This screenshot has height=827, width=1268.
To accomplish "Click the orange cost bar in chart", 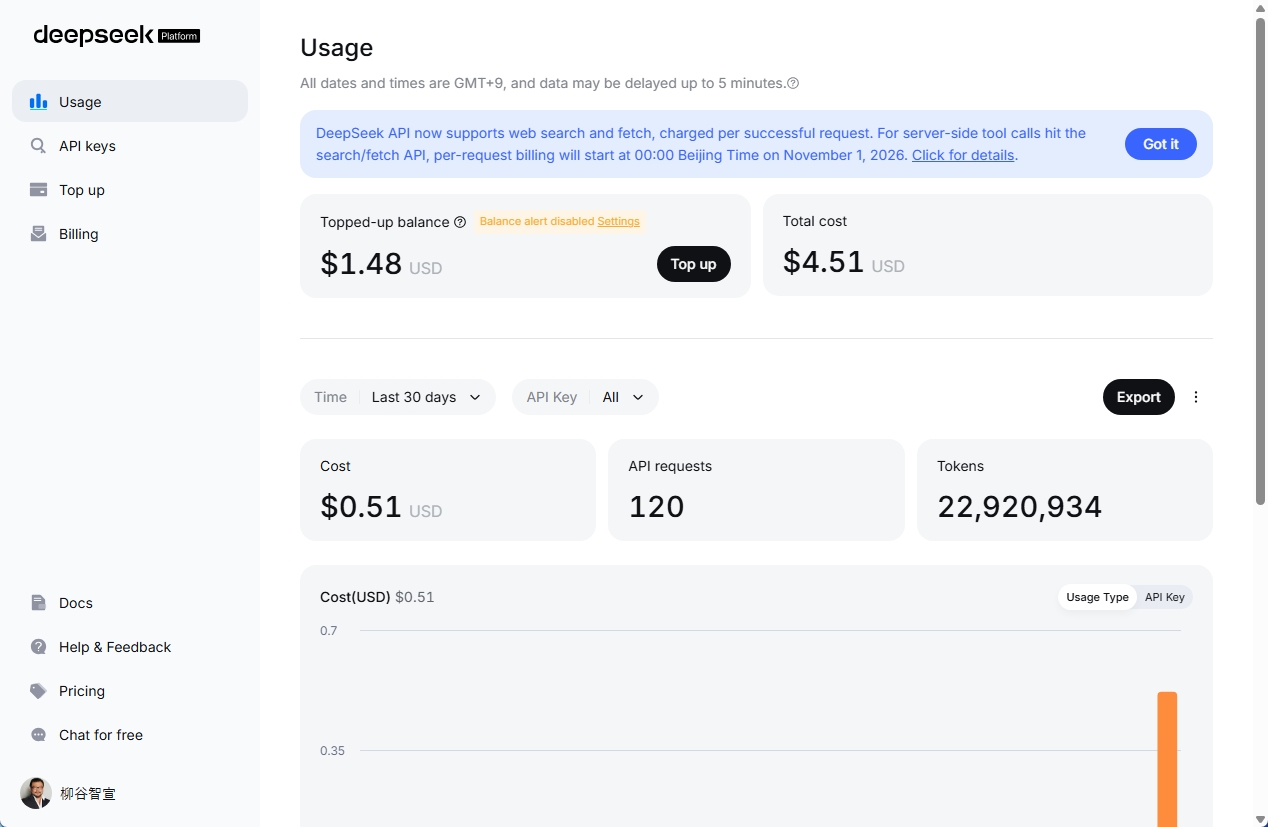I will pyautogui.click(x=1167, y=759).
